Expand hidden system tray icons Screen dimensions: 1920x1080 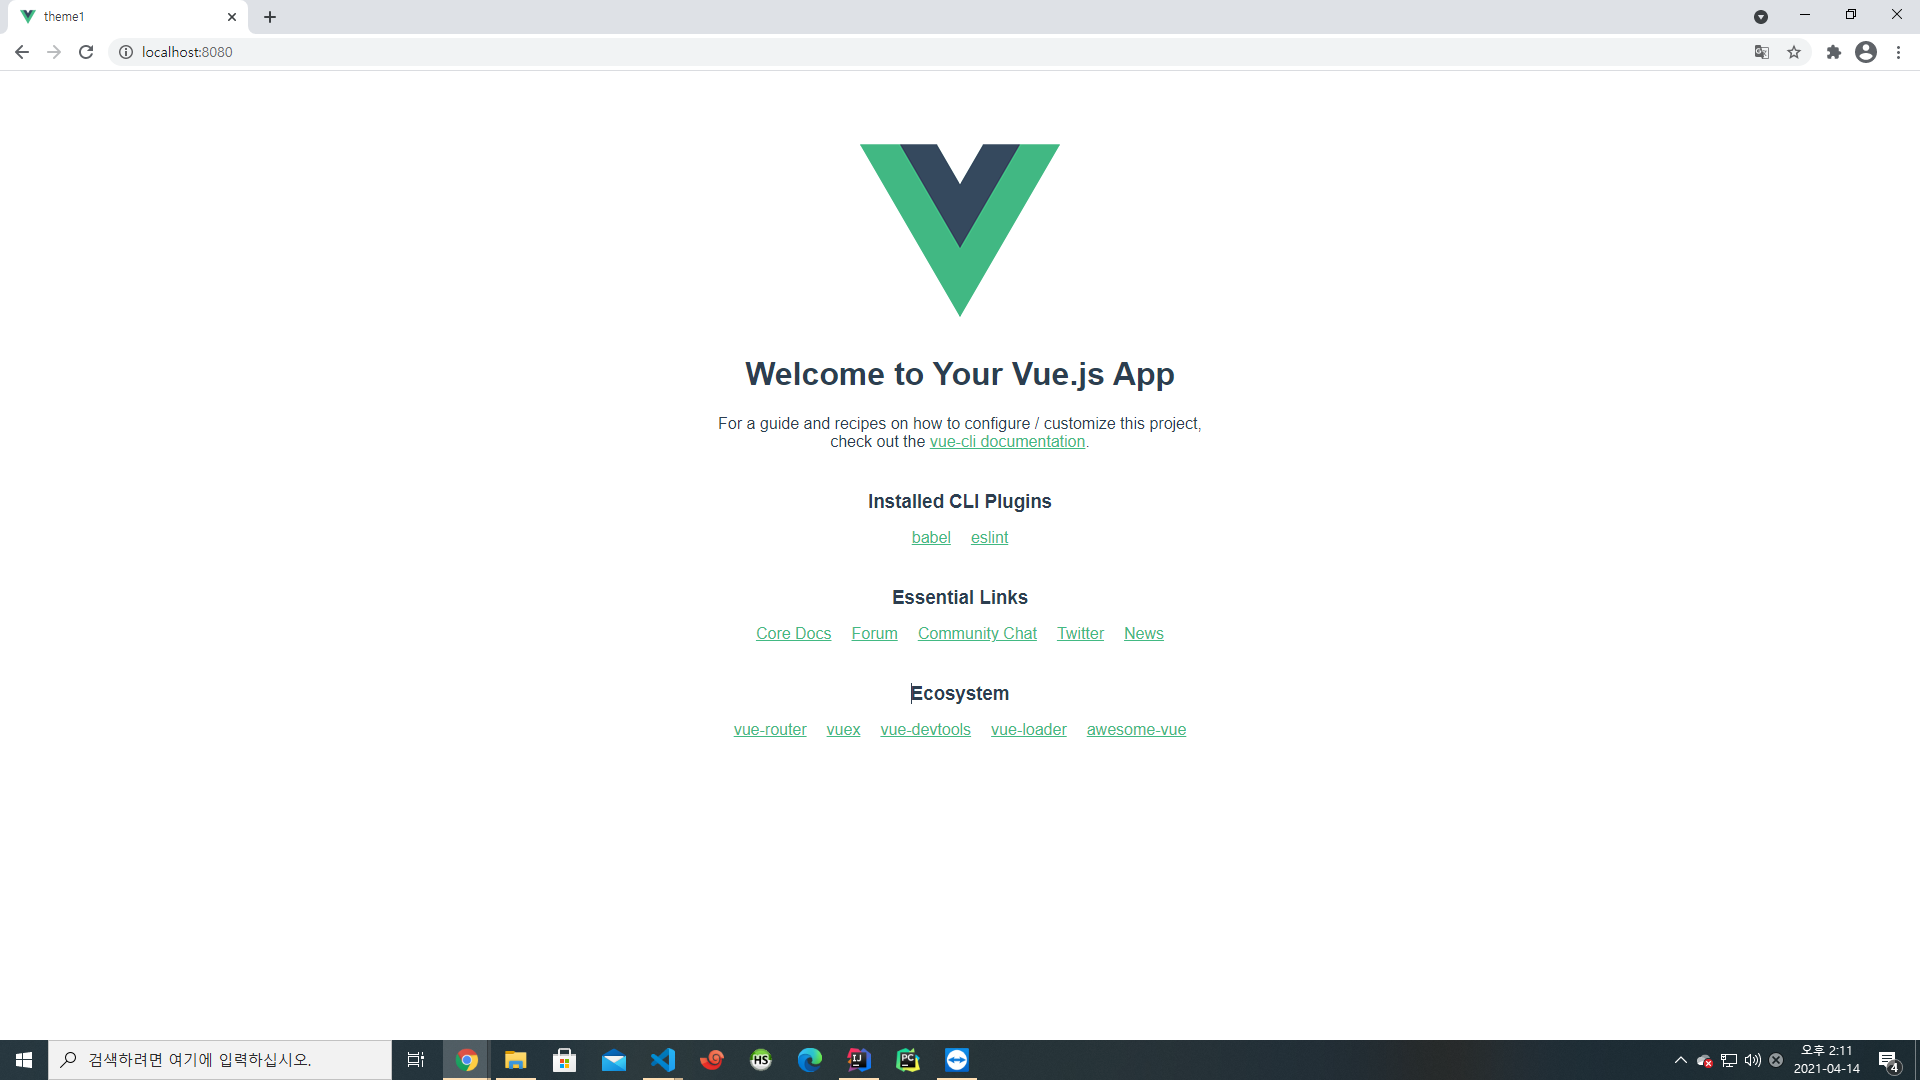pos(1680,1060)
